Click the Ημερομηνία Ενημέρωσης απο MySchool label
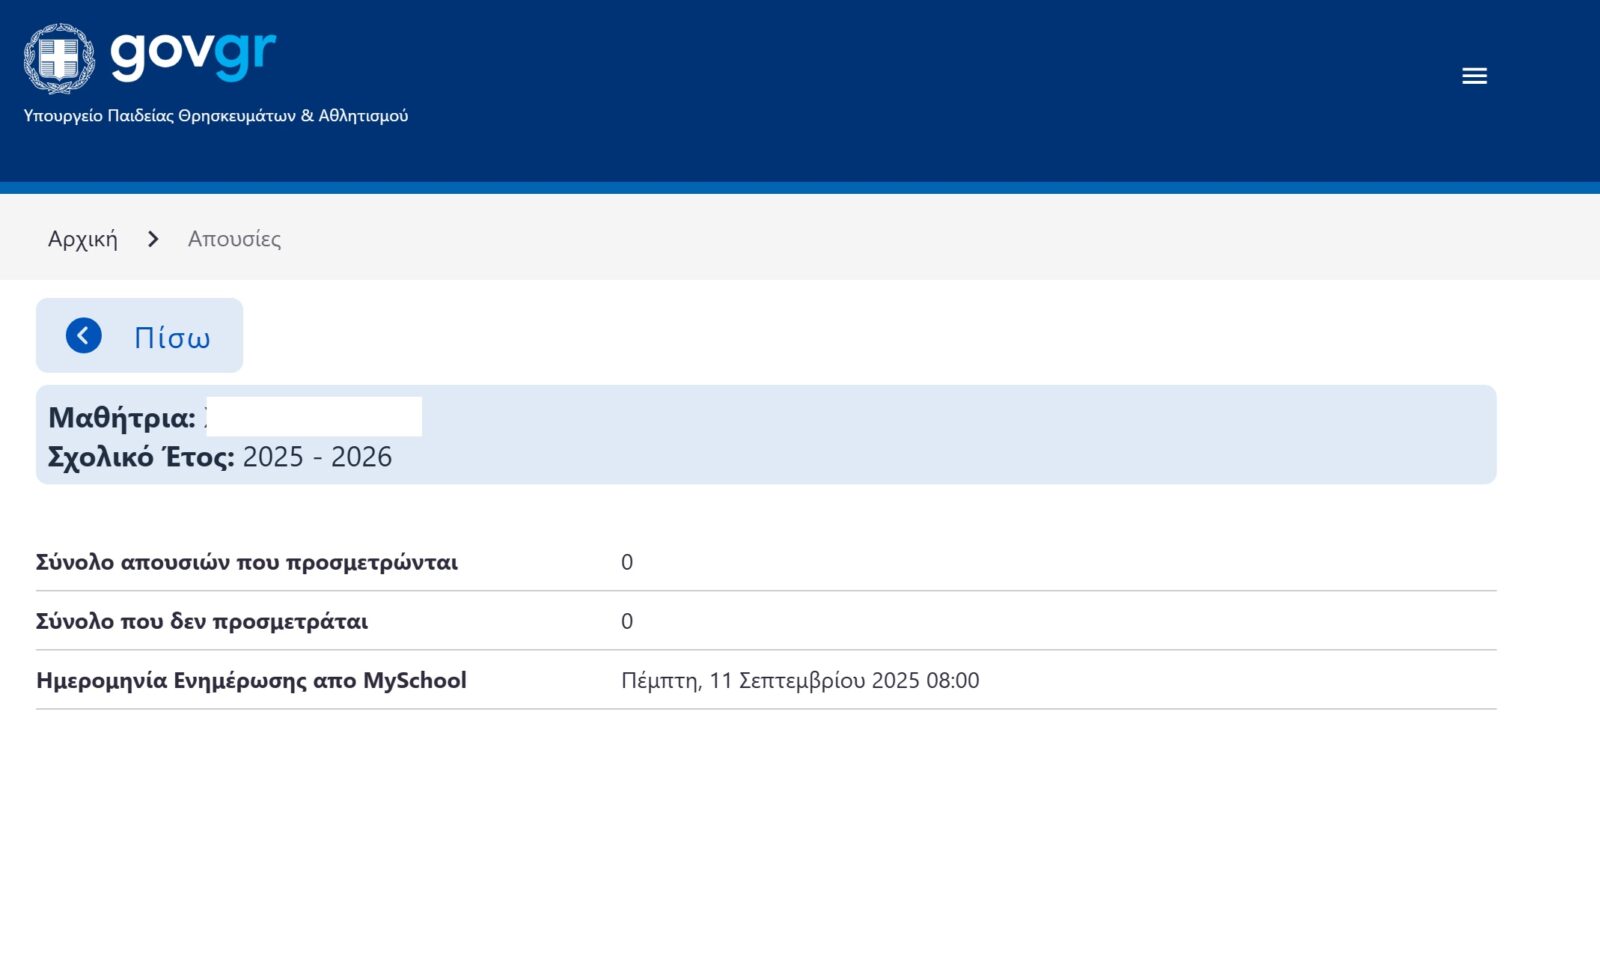The width and height of the screenshot is (1600, 953). pos(251,680)
